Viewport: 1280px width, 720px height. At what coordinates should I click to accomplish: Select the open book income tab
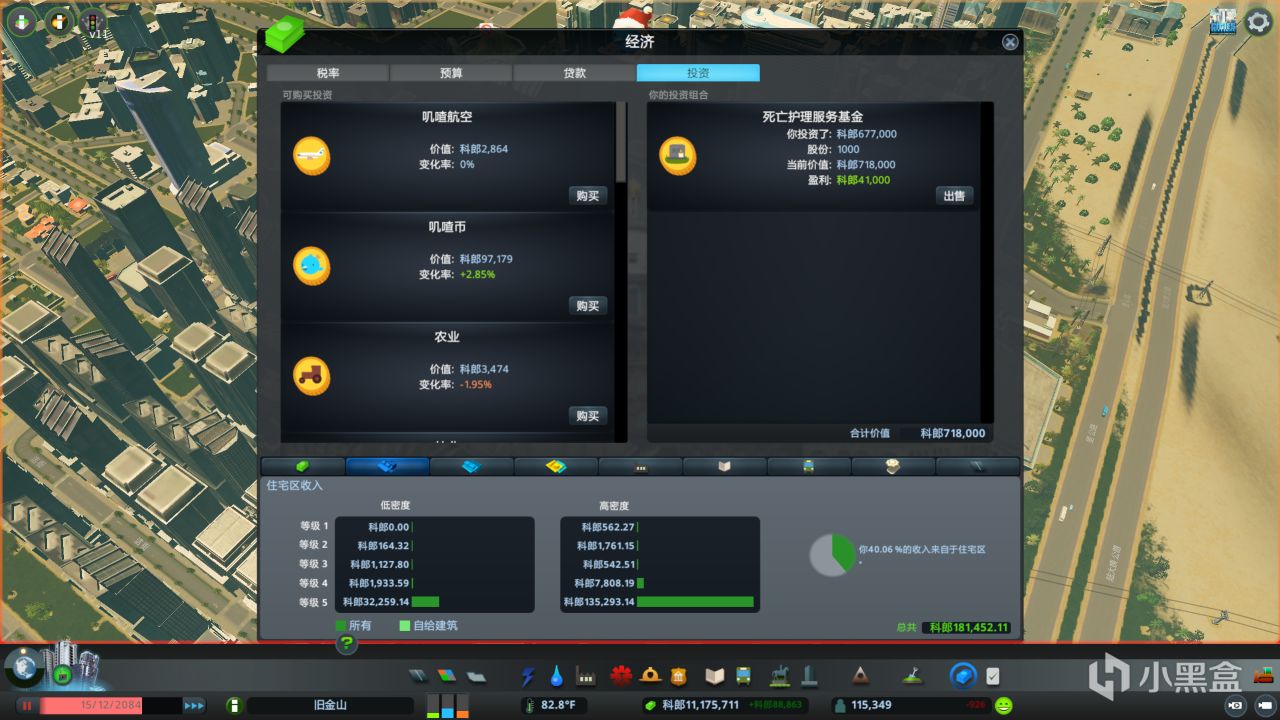point(725,466)
